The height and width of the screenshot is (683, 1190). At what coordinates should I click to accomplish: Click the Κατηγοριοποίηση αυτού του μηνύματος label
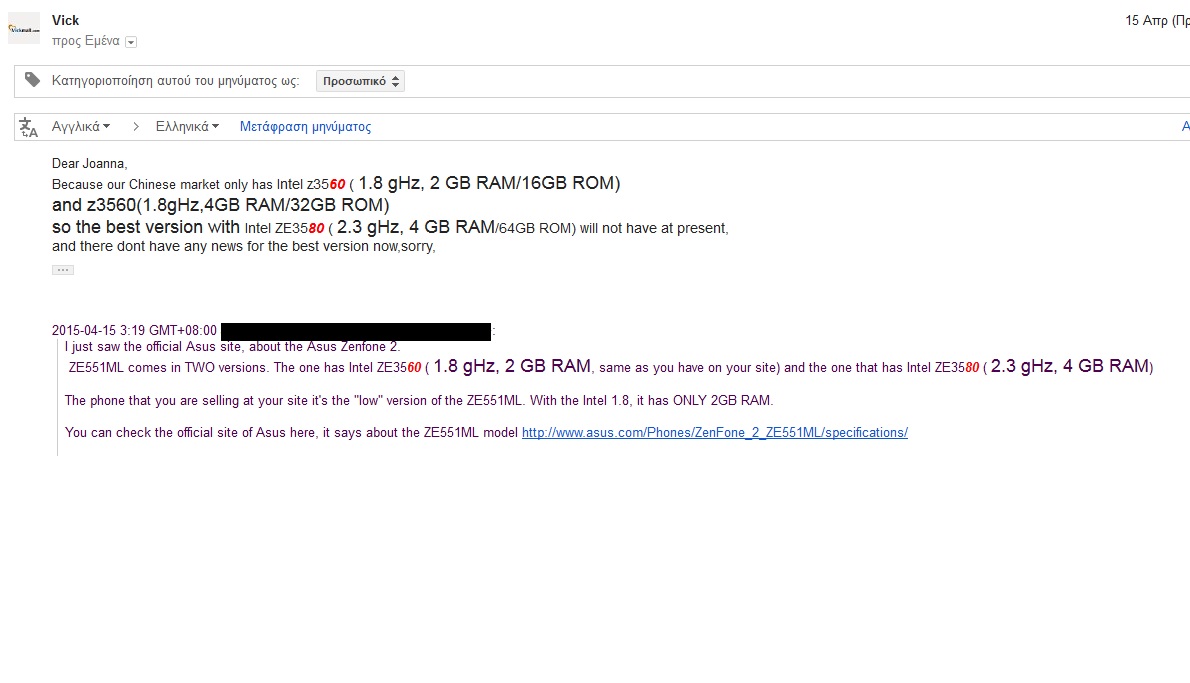tap(175, 80)
